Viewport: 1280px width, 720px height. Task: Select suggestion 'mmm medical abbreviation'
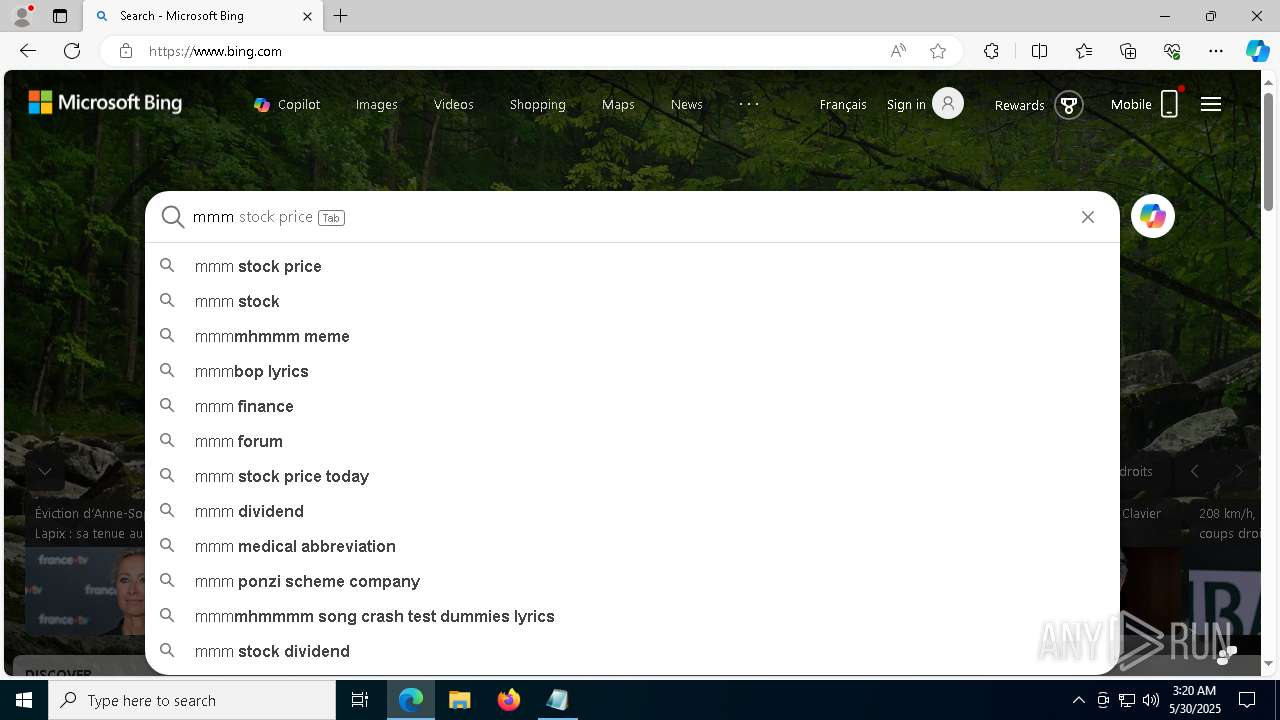click(x=632, y=546)
